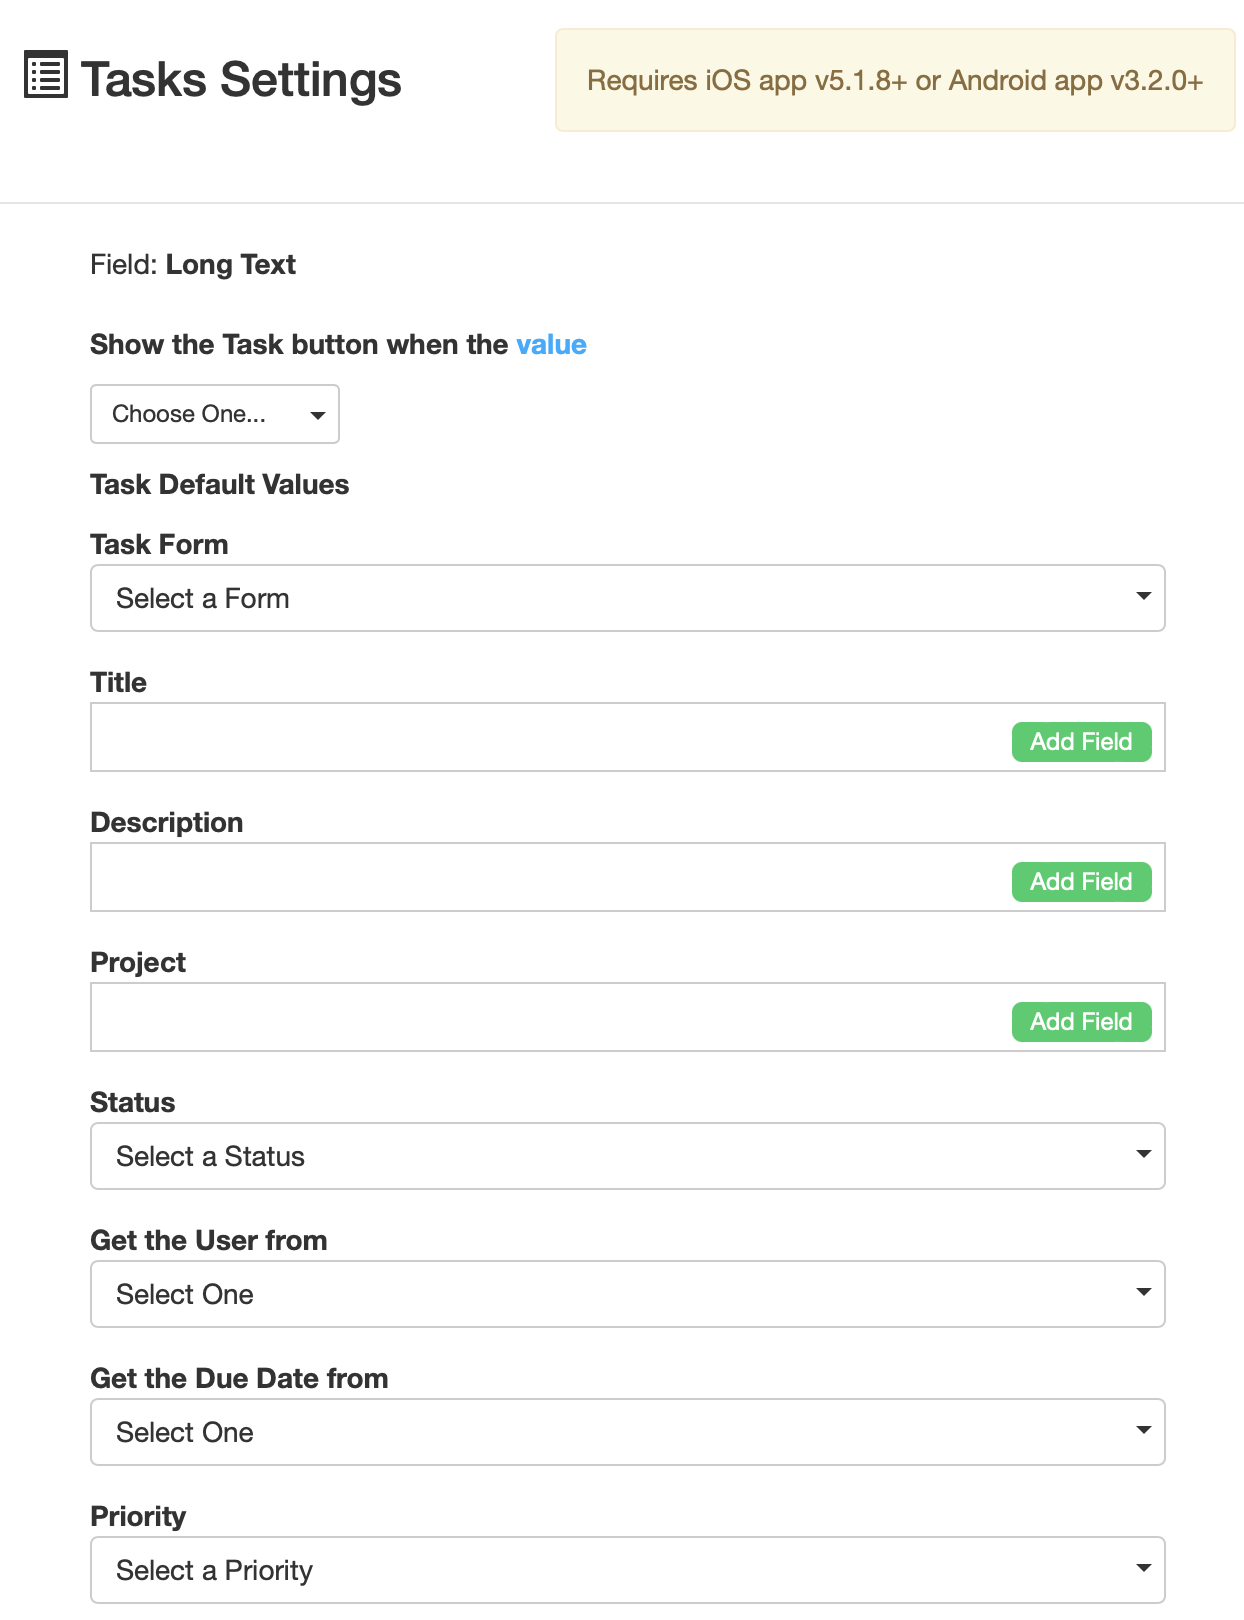Screen dimensions: 1244x1620
Task: Click the Task Form dropdown chevron
Action: (x=1144, y=597)
